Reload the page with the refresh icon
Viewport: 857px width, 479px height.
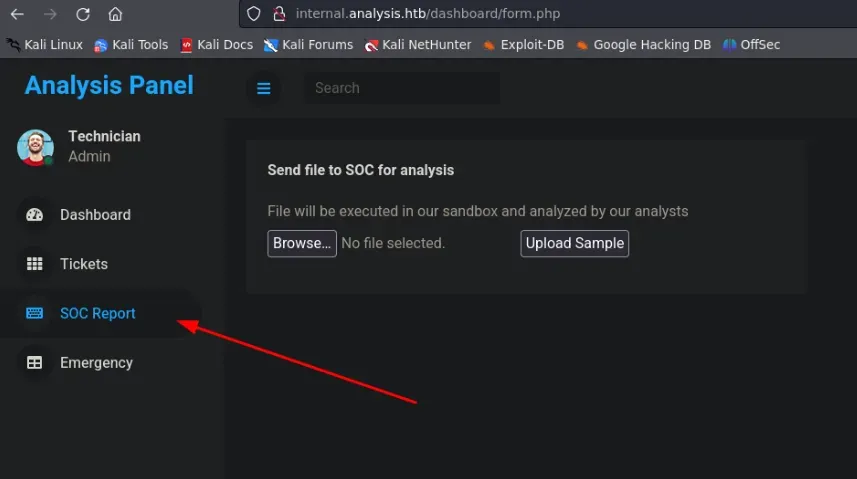pyautogui.click(x=83, y=14)
